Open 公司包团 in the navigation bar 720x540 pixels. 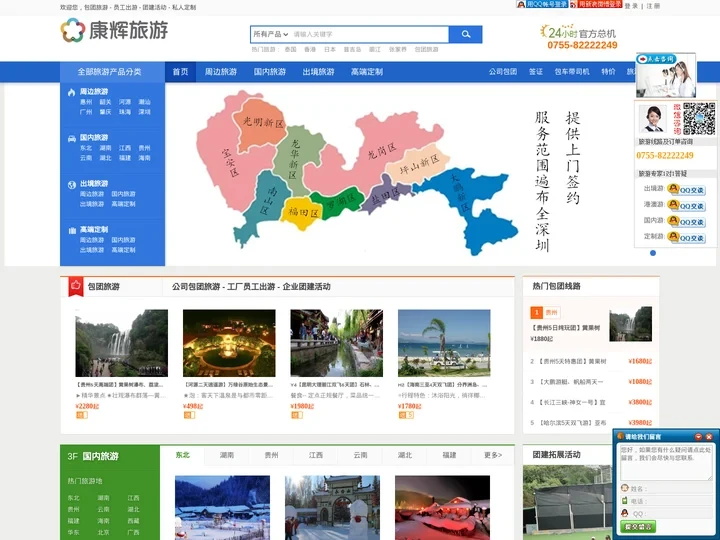[x=503, y=72]
